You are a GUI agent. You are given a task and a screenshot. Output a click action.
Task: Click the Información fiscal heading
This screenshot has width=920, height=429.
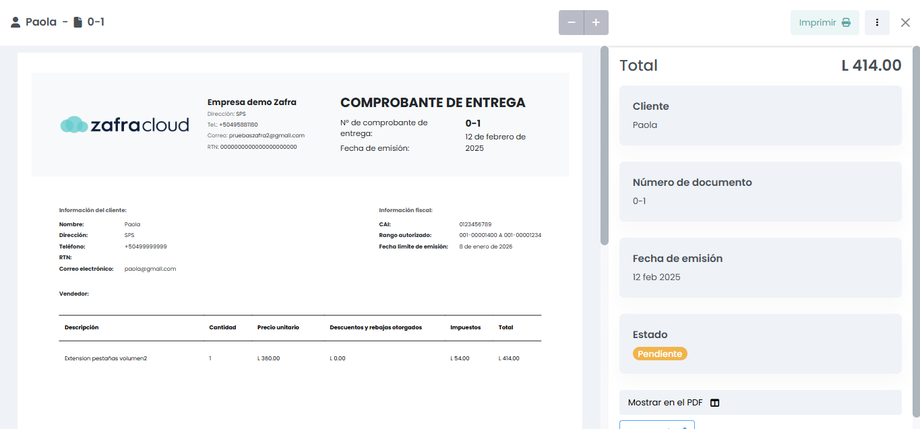tap(406, 210)
